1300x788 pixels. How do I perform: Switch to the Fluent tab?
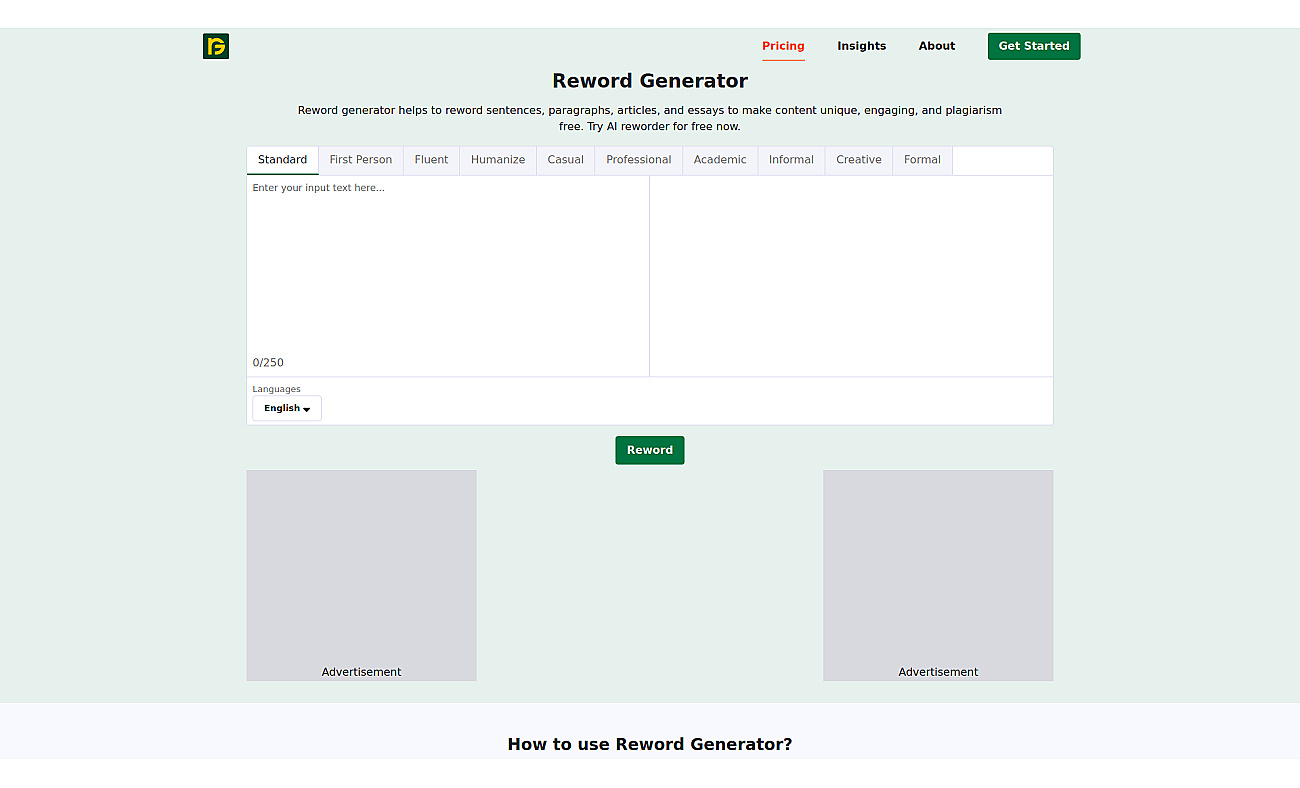coord(432,160)
